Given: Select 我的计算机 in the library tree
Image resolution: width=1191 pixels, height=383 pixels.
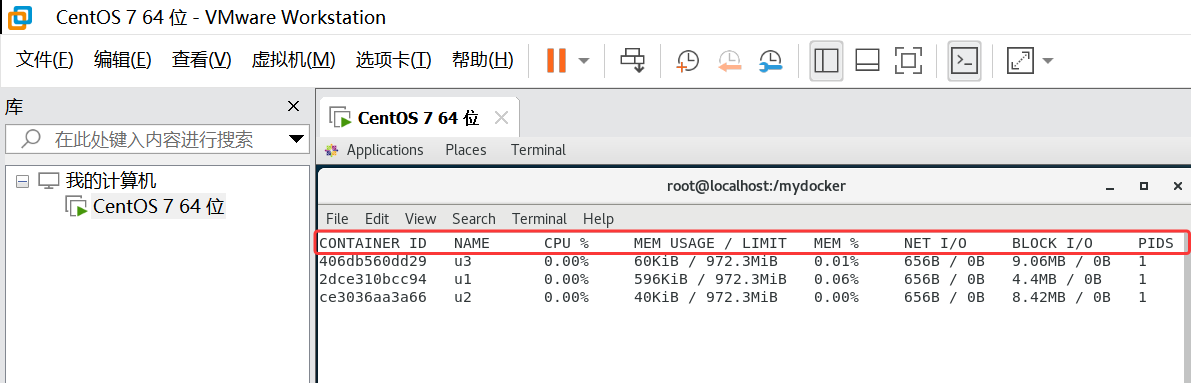Looking at the screenshot, I should 111,181.
